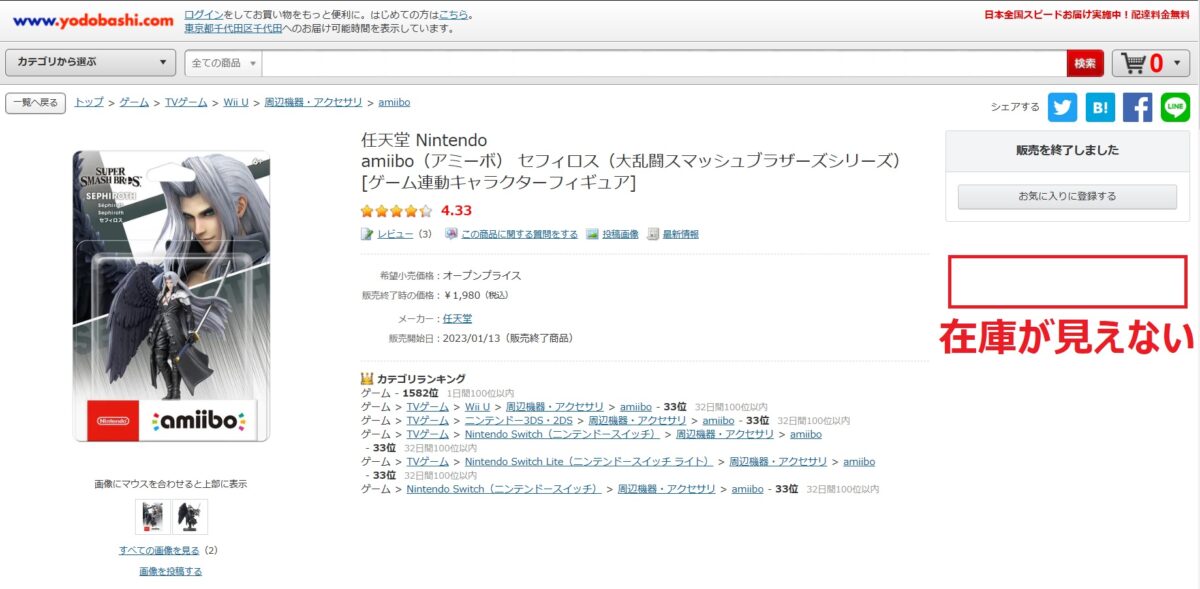Click the オープンプライス text
The height and width of the screenshot is (589, 1200).
tap(482, 275)
